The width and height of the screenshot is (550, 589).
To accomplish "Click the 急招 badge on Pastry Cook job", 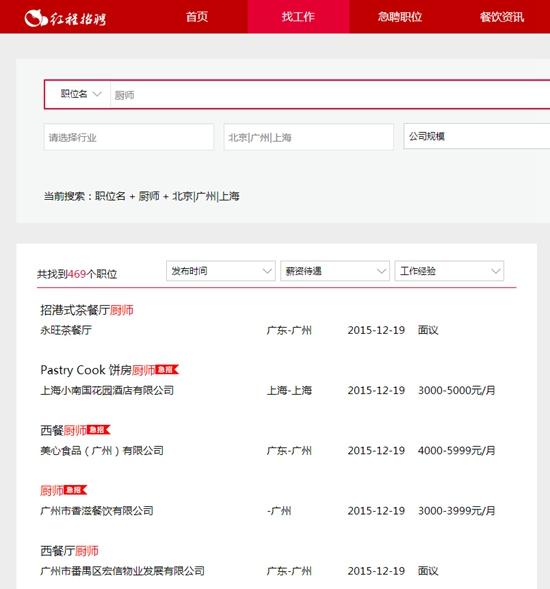I will 167,370.
